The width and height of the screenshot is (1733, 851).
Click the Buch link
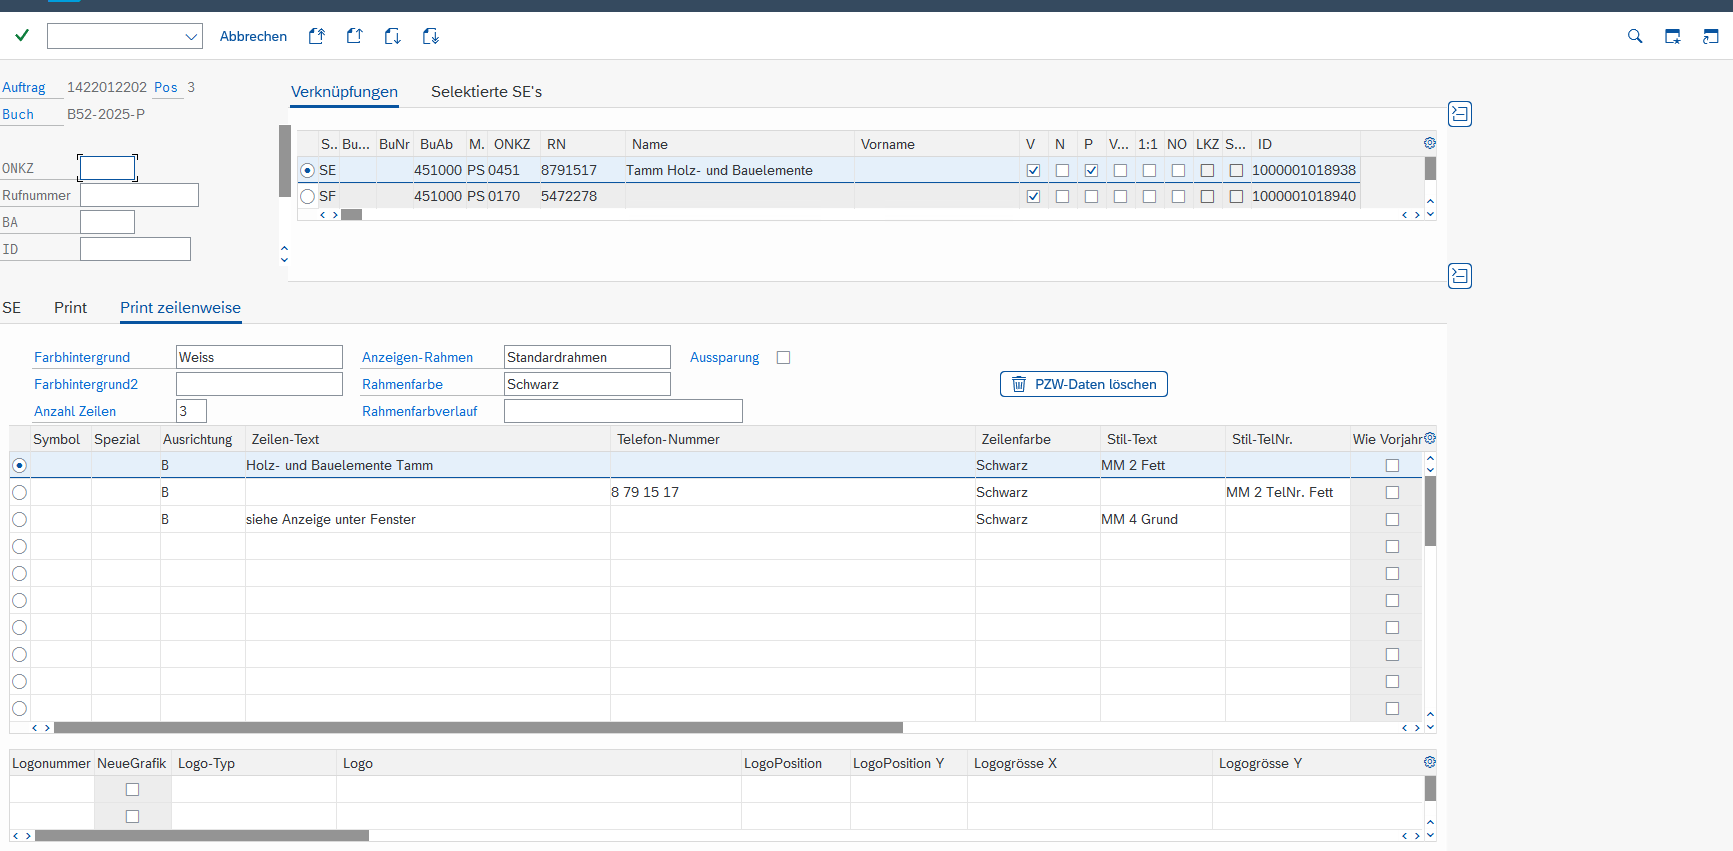coord(18,114)
